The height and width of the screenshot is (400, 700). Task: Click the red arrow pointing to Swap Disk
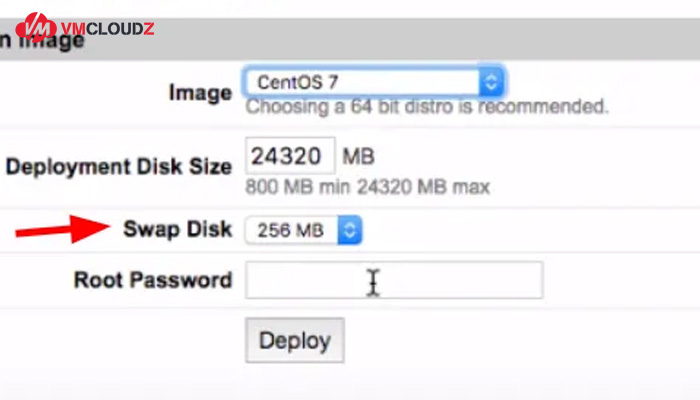(x=62, y=229)
